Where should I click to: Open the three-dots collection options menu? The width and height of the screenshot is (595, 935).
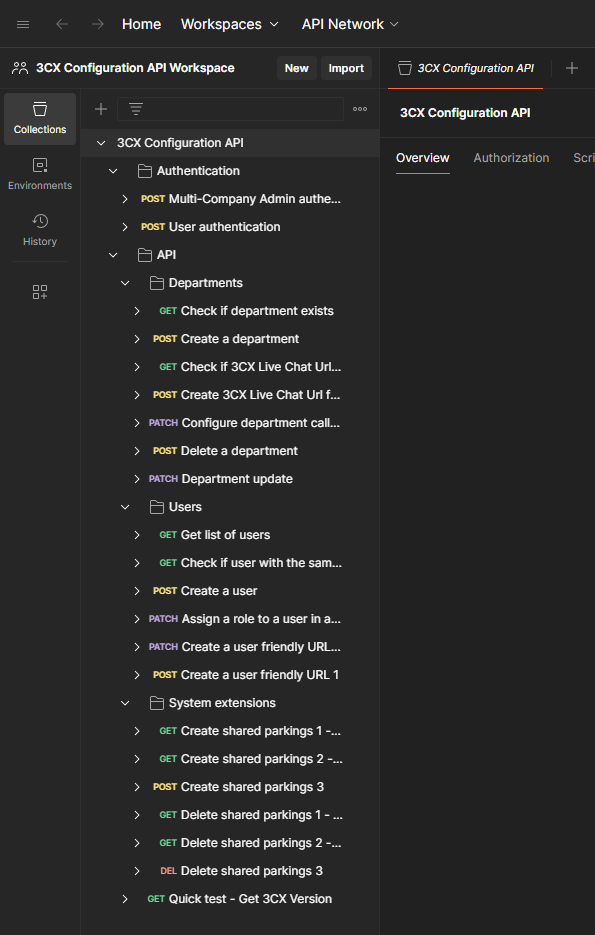click(x=360, y=109)
